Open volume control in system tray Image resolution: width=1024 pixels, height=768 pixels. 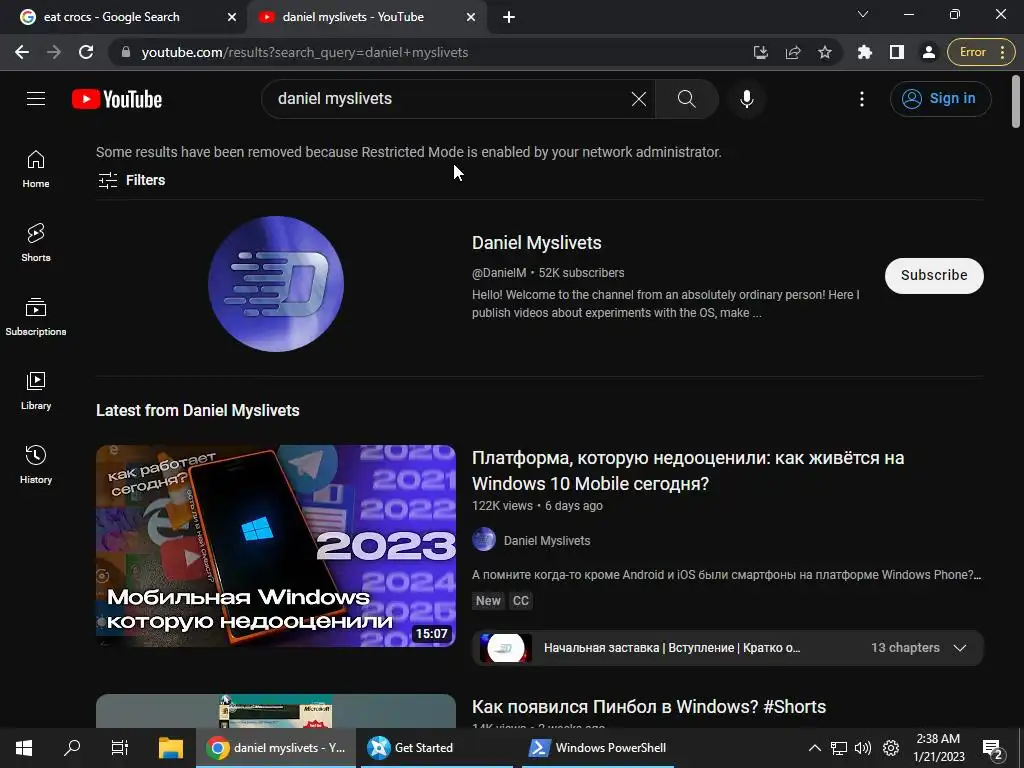[863, 748]
